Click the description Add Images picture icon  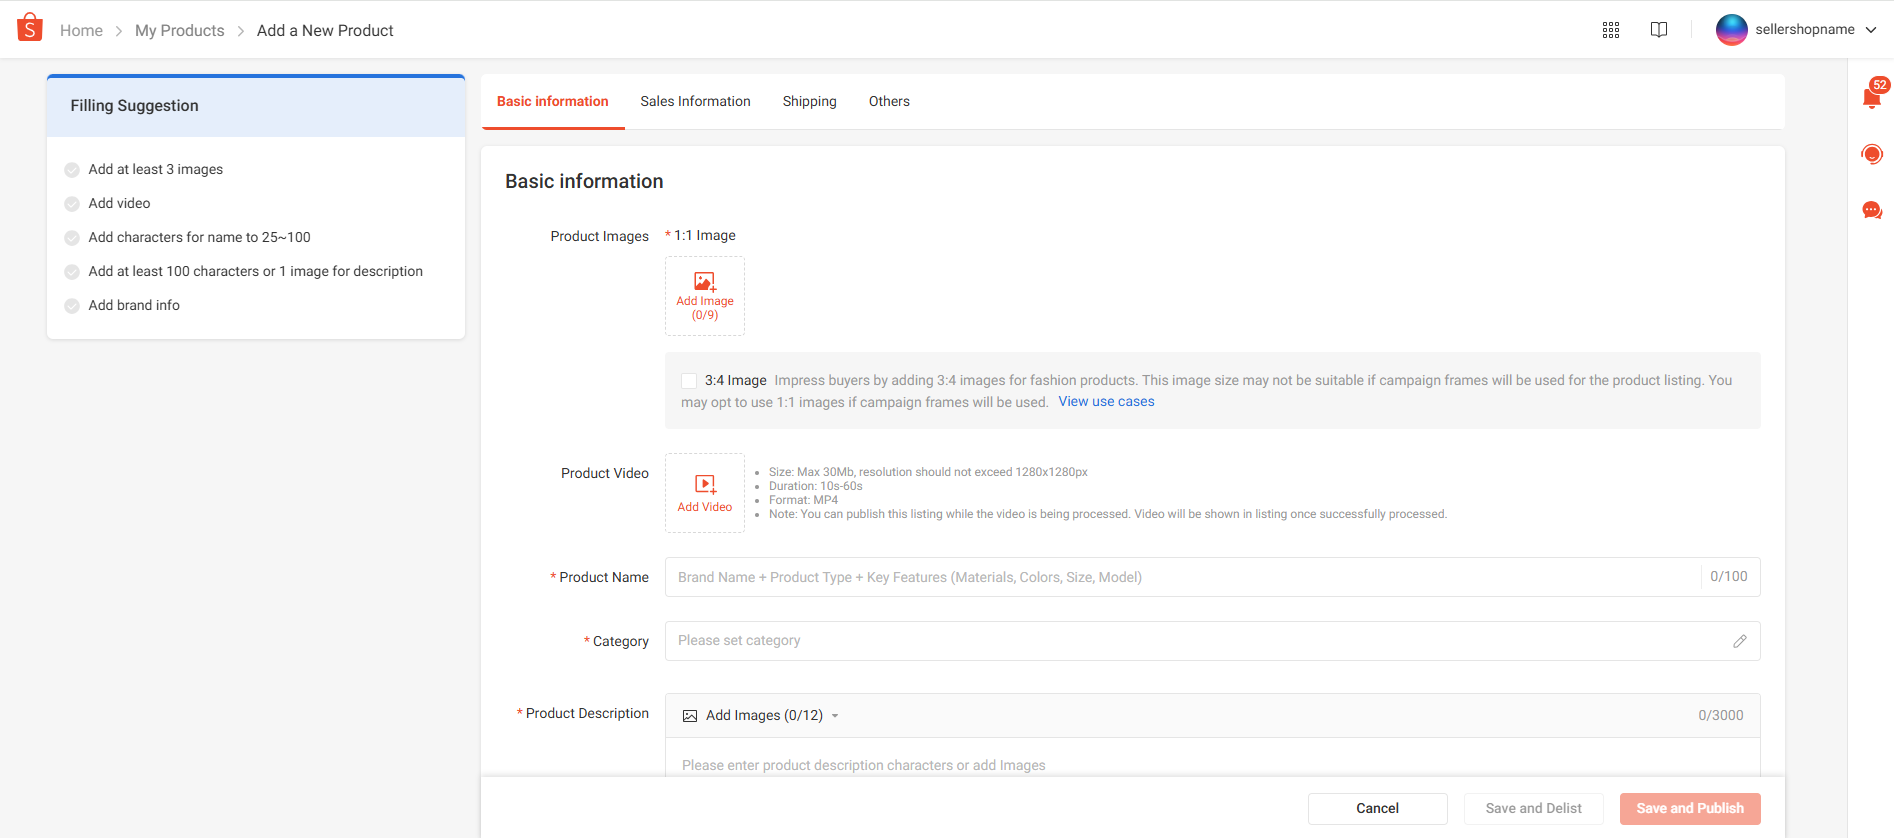pyautogui.click(x=690, y=716)
